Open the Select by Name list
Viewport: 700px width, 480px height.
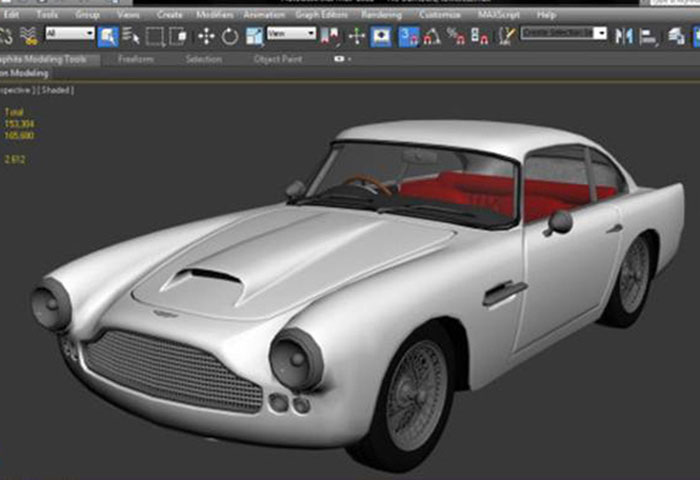[x=131, y=36]
